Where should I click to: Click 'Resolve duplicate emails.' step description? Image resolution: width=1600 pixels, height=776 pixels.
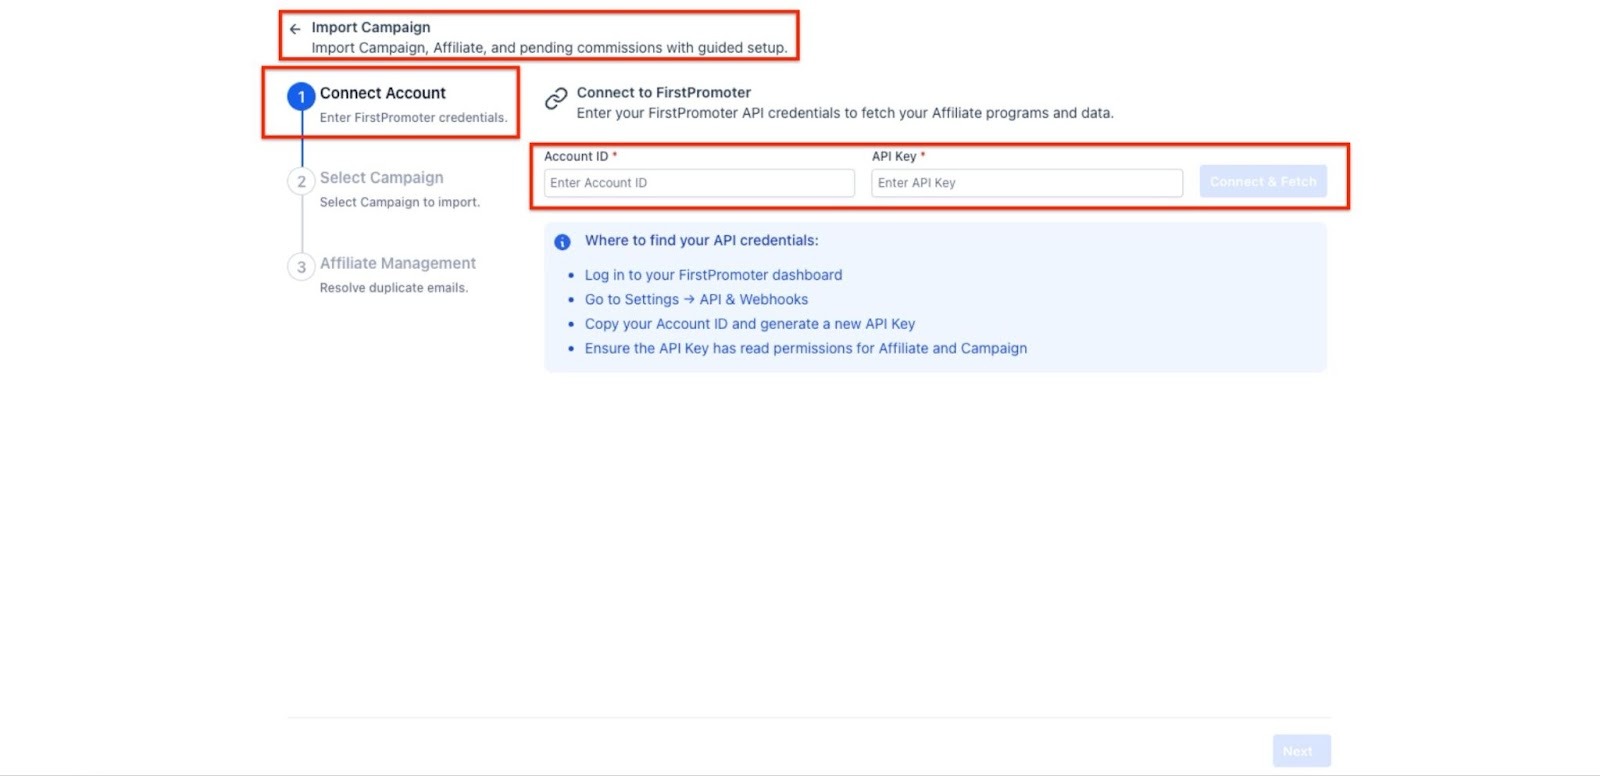[394, 287]
